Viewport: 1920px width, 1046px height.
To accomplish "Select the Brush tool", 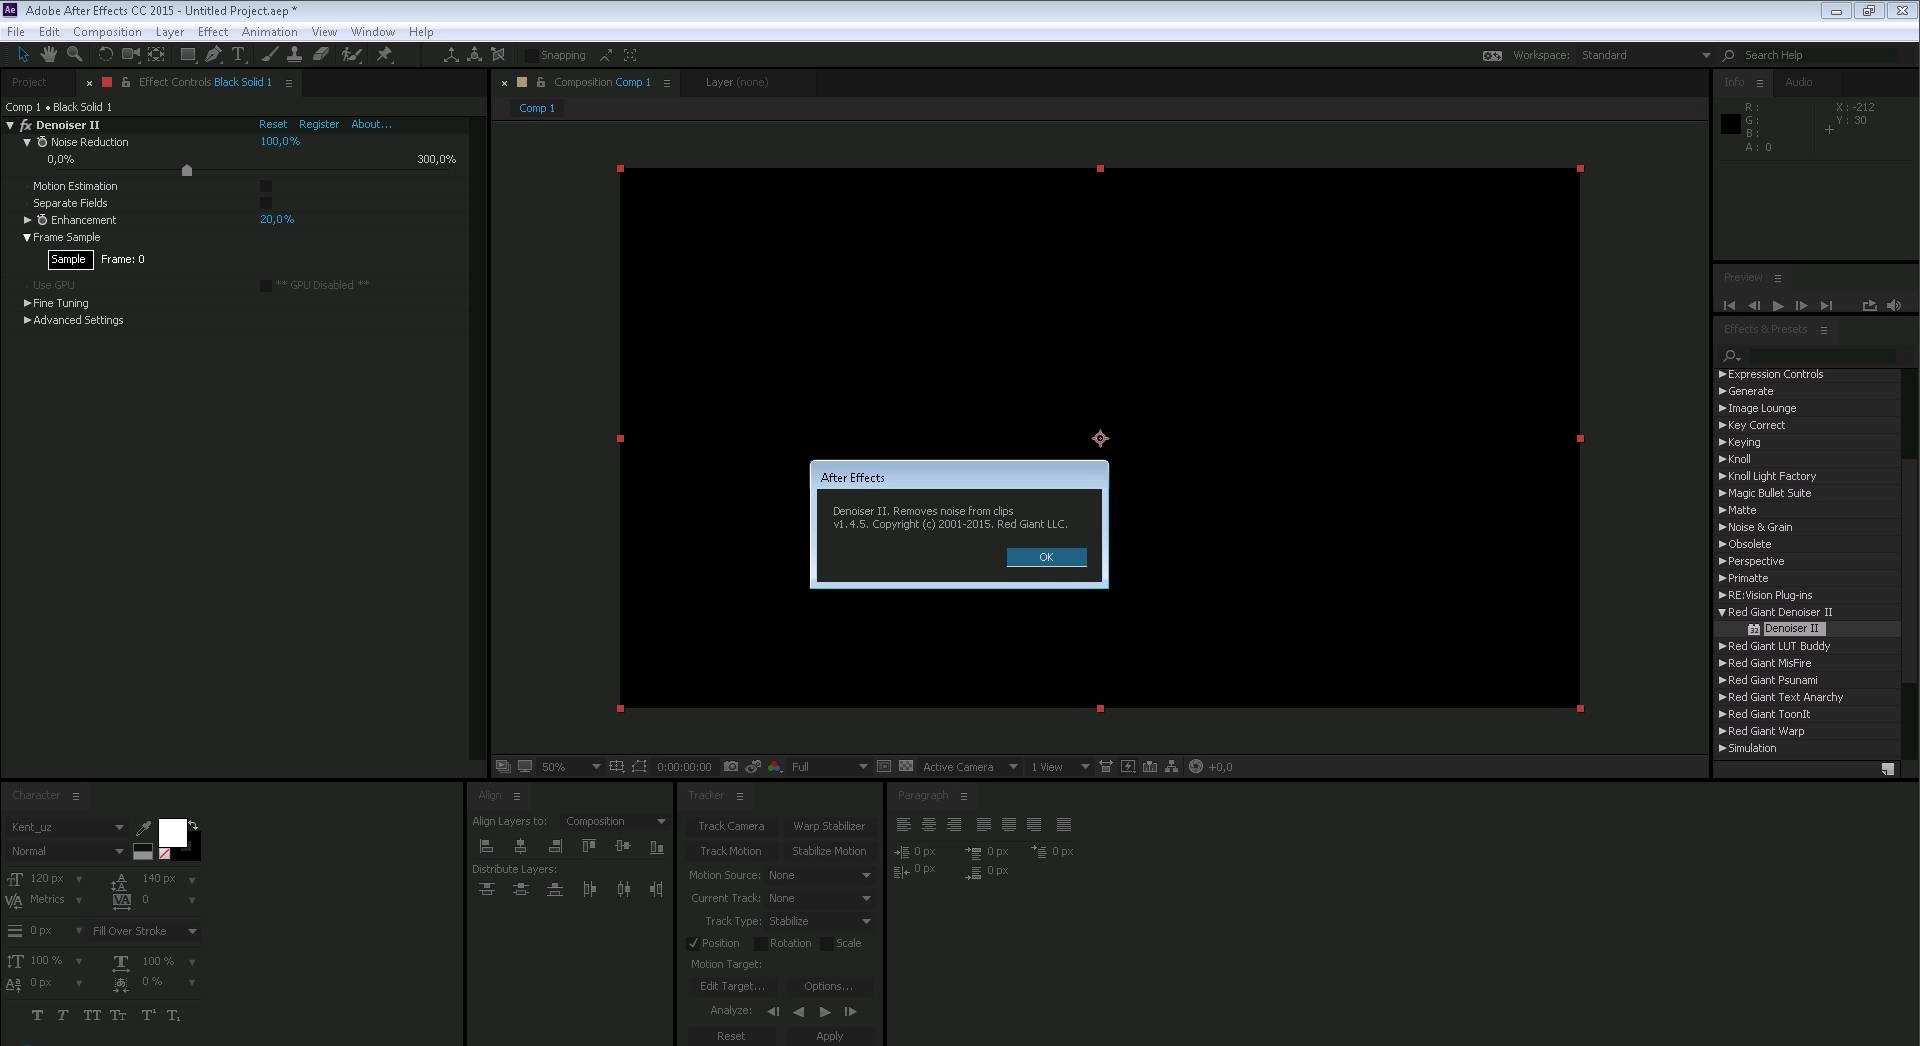I will [x=269, y=55].
